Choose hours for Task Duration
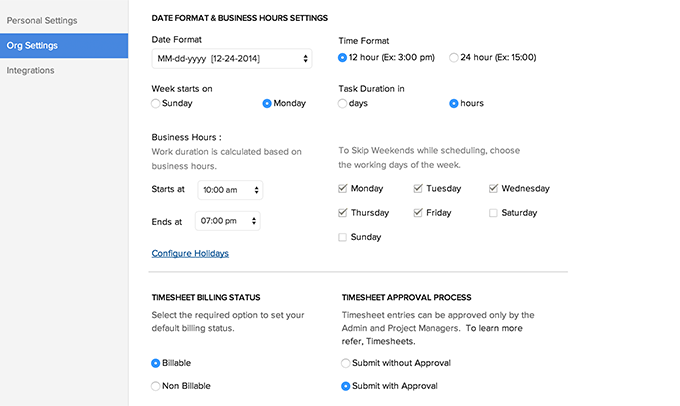The height and width of the screenshot is (406, 680). point(454,103)
